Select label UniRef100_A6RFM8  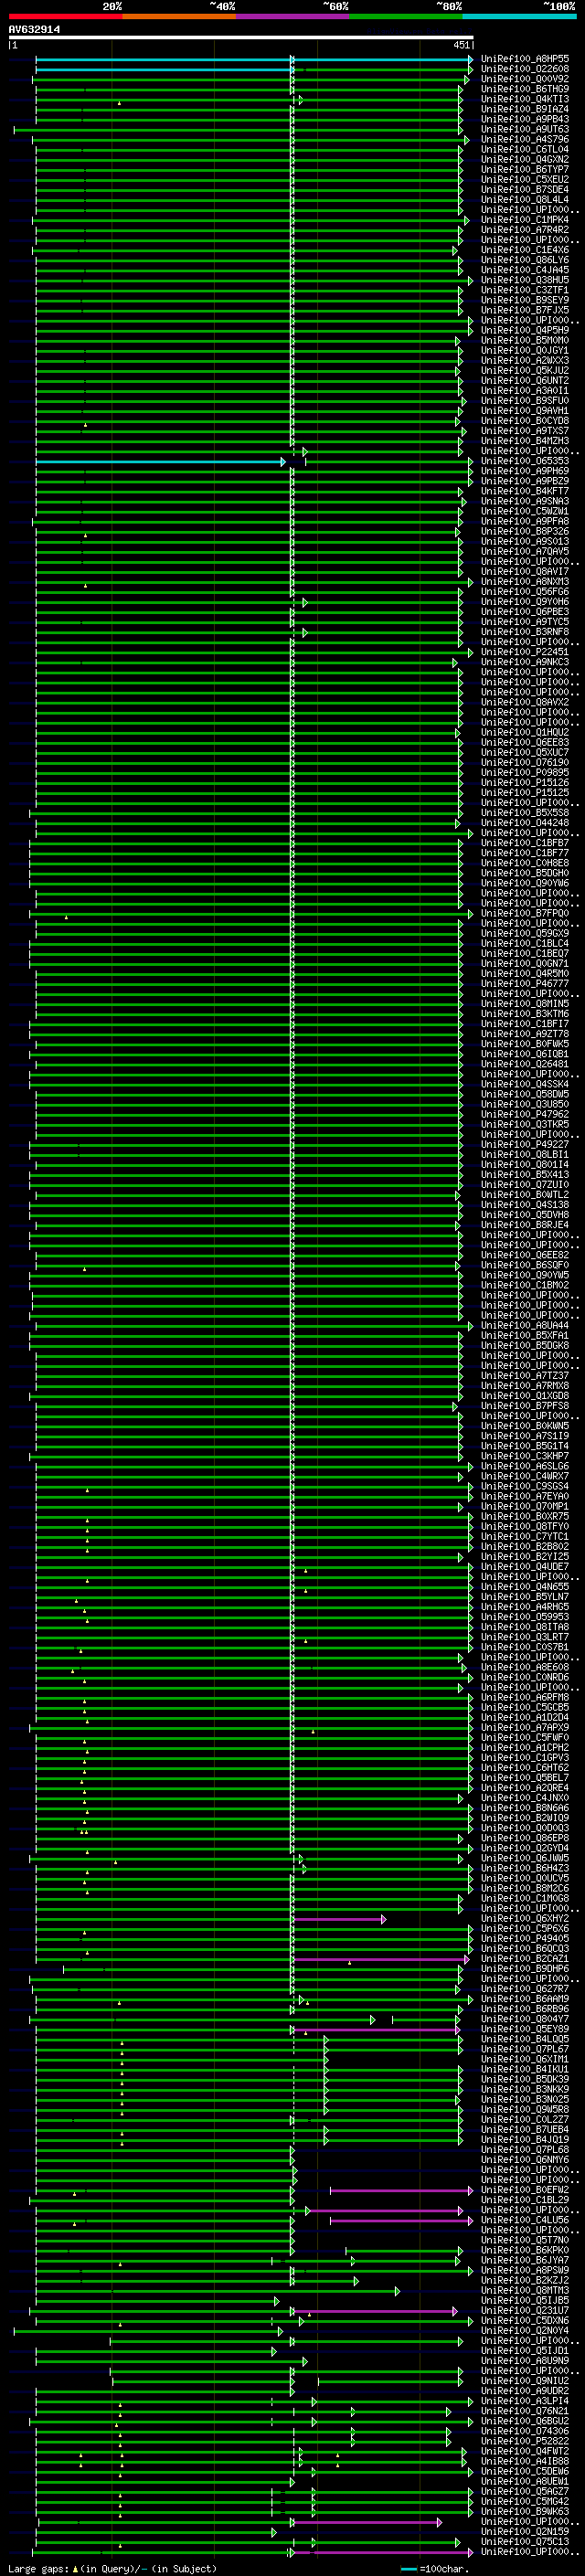point(525,1697)
